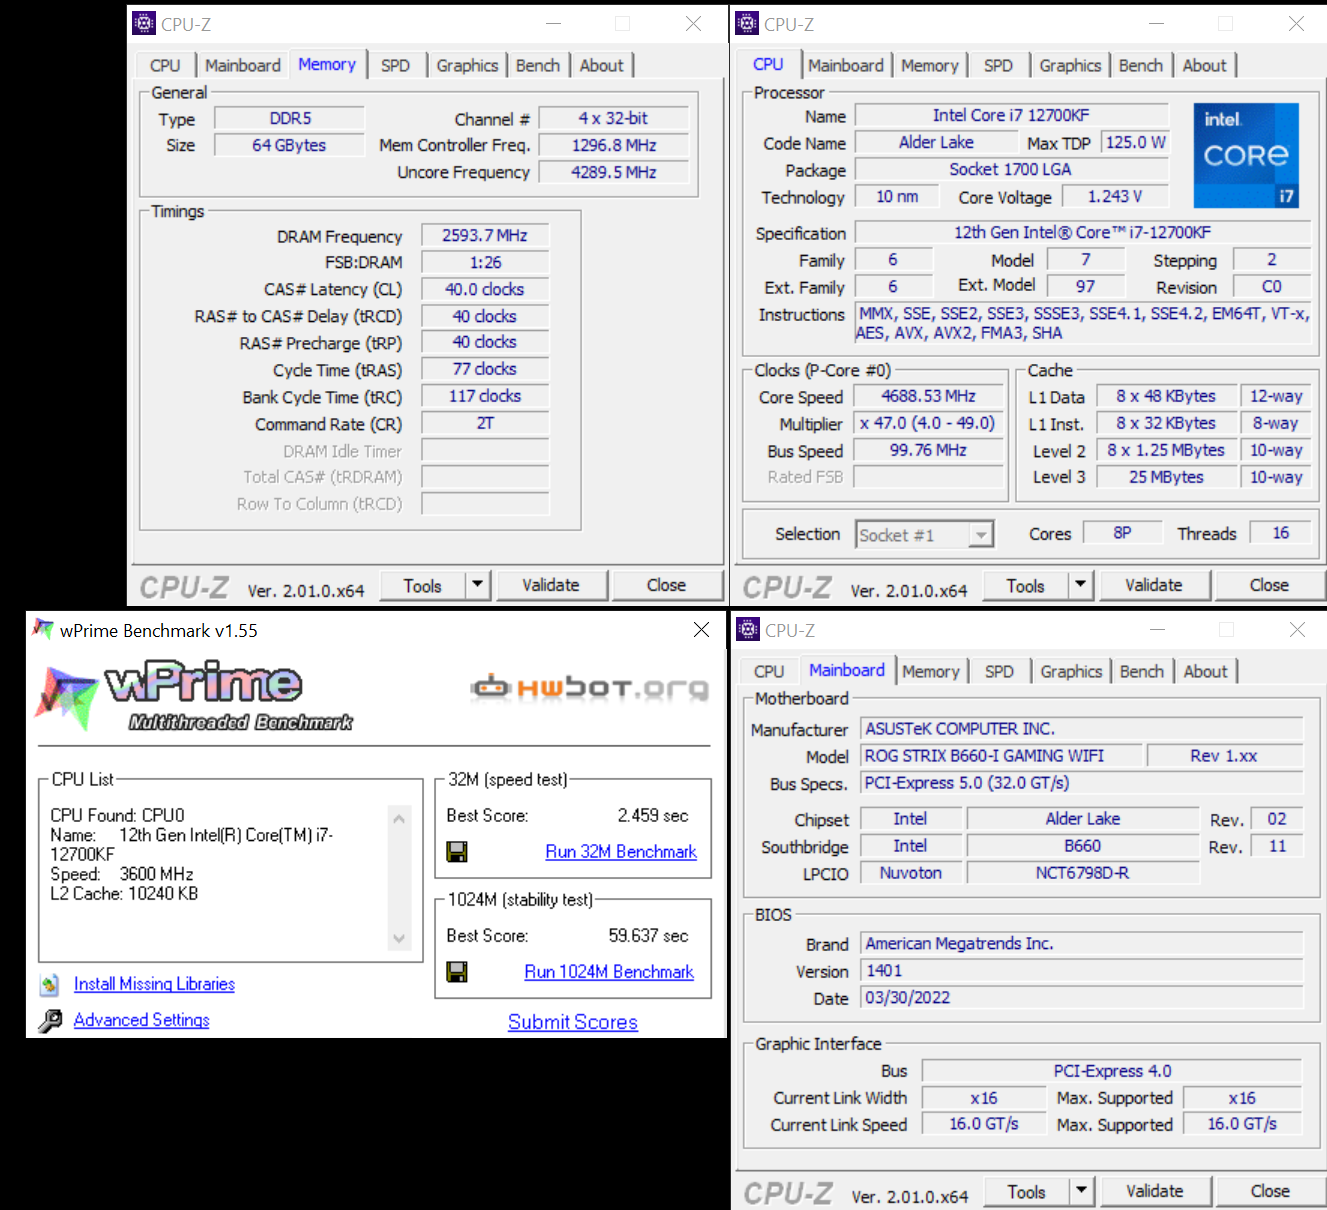Image resolution: width=1327 pixels, height=1210 pixels.
Task: Click Run 32M Benchmark link
Action: tap(621, 852)
